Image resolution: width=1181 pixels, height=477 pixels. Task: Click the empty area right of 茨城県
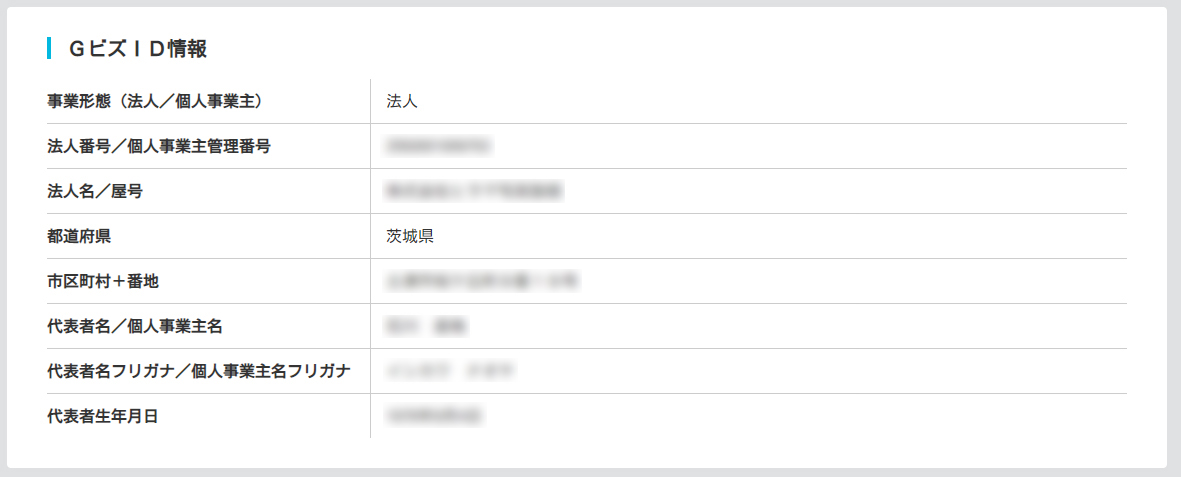pyautogui.click(x=780, y=237)
